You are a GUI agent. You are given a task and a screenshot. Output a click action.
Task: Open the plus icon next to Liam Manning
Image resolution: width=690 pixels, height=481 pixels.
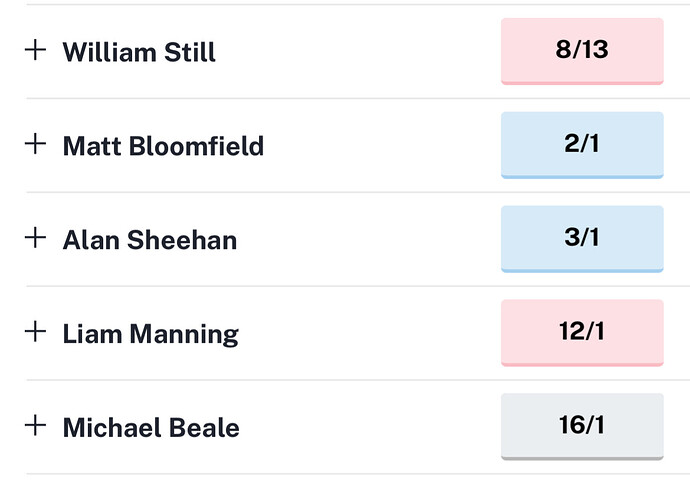coord(35,331)
